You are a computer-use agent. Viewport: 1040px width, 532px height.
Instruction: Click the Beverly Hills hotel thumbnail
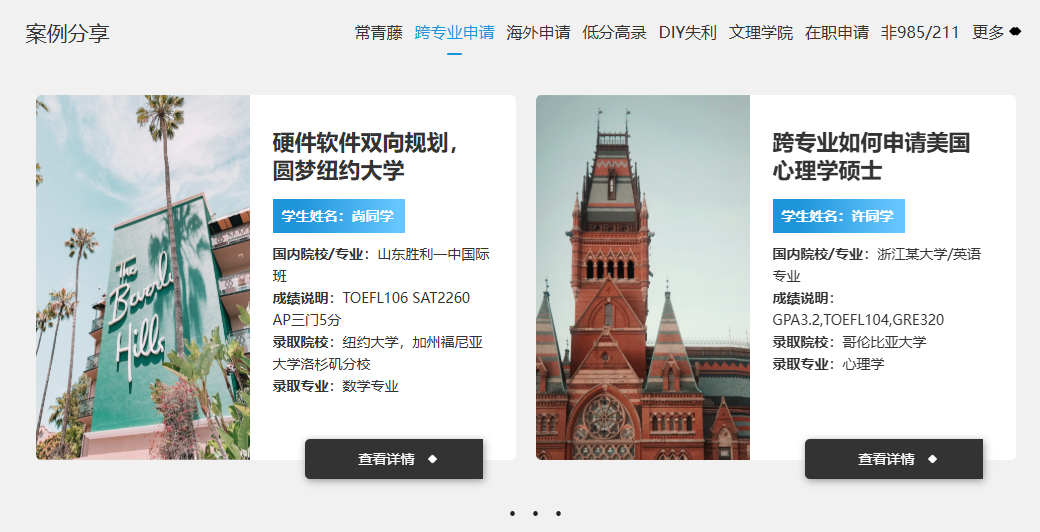(x=143, y=277)
